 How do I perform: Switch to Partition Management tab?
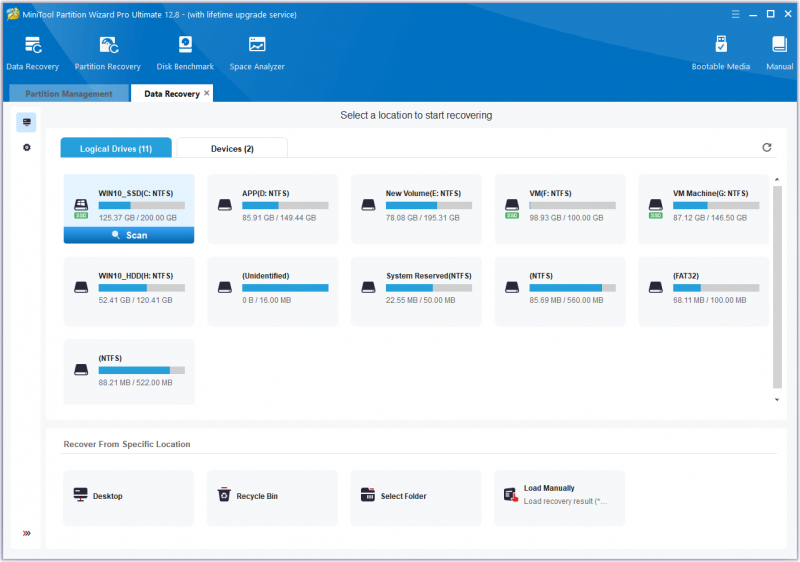69,94
